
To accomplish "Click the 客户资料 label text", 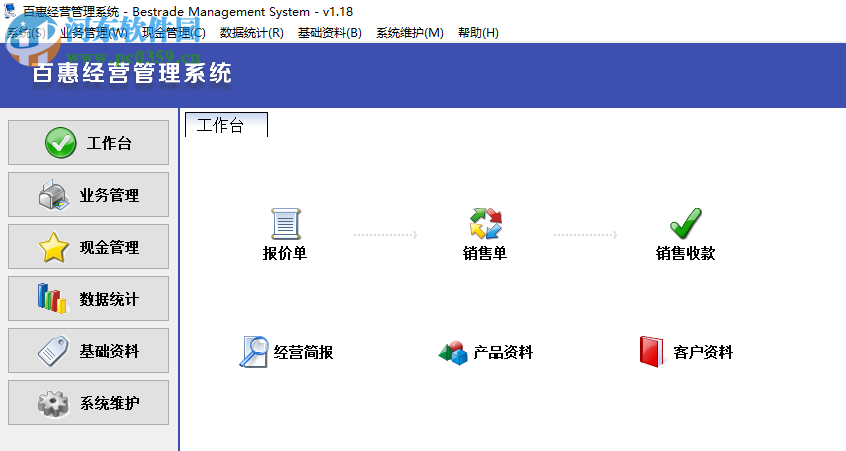I will pos(703,352).
